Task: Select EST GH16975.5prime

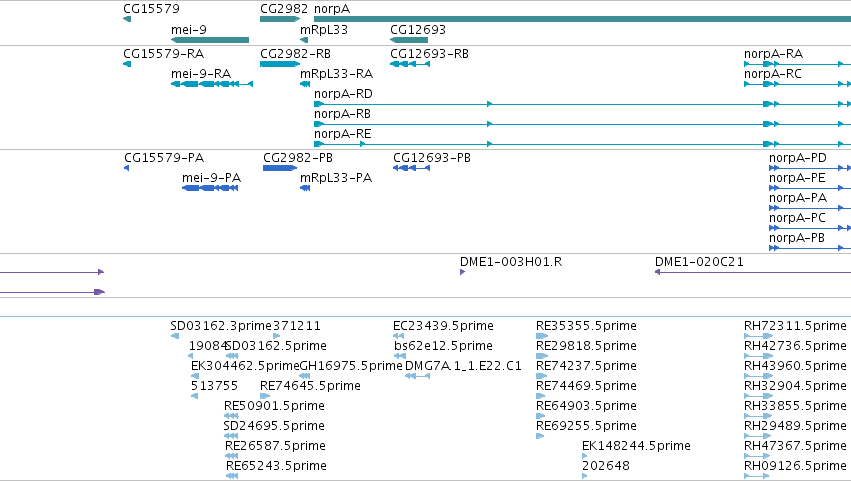Action: [x=351, y=366]
